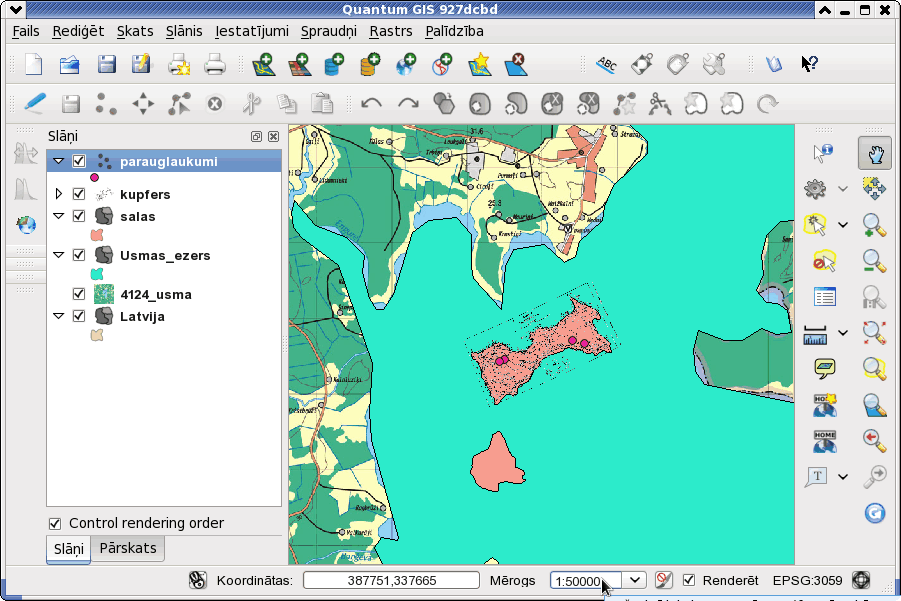Toggle visibility of parauglaukumi layer

pyautogui.click(x=79, y=161)
